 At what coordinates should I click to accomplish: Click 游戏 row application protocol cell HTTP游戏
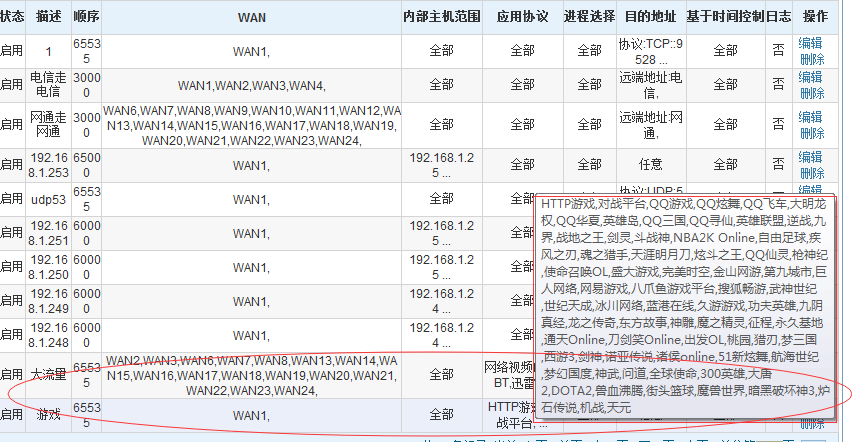pyautogui.click(x=509, y=415)
